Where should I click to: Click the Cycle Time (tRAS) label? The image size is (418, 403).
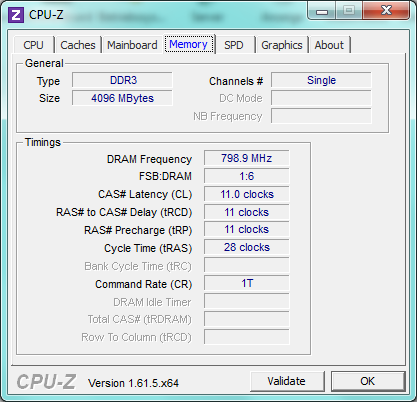click(x=148, y=248)
